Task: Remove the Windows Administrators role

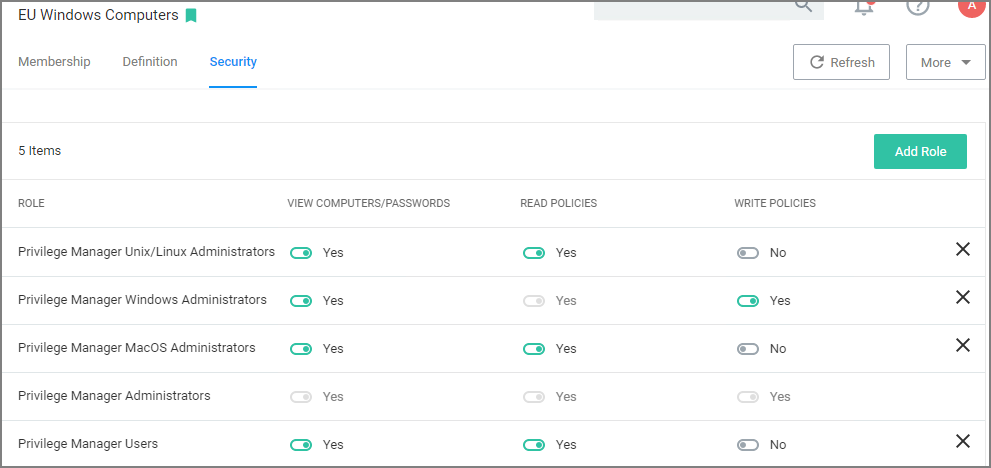Action: (962, 297)
